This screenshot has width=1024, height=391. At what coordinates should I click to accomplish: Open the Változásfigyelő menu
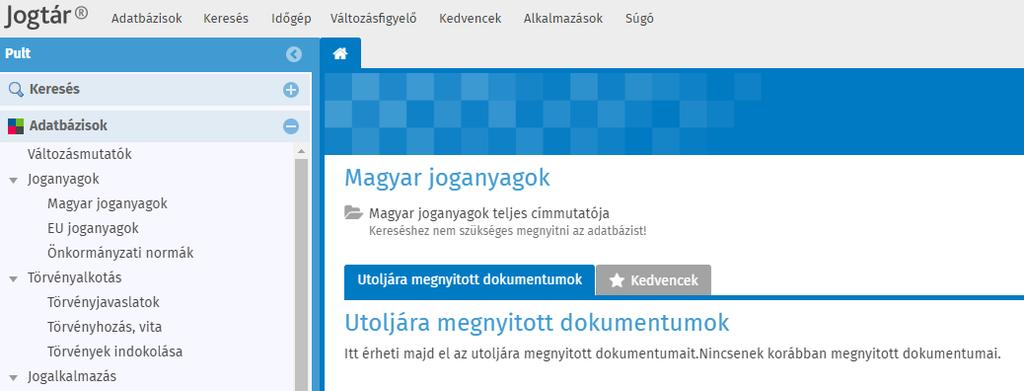coord(374,19)
